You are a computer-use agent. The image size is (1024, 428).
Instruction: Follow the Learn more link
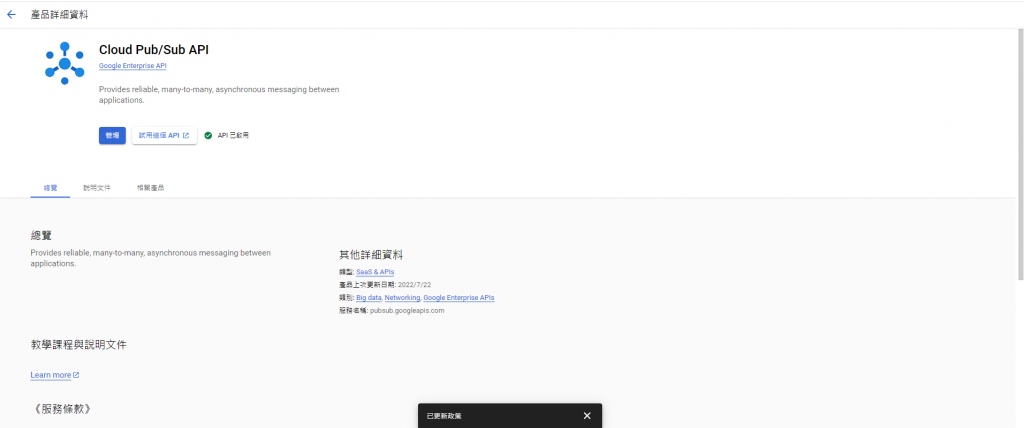pos(51,375)
